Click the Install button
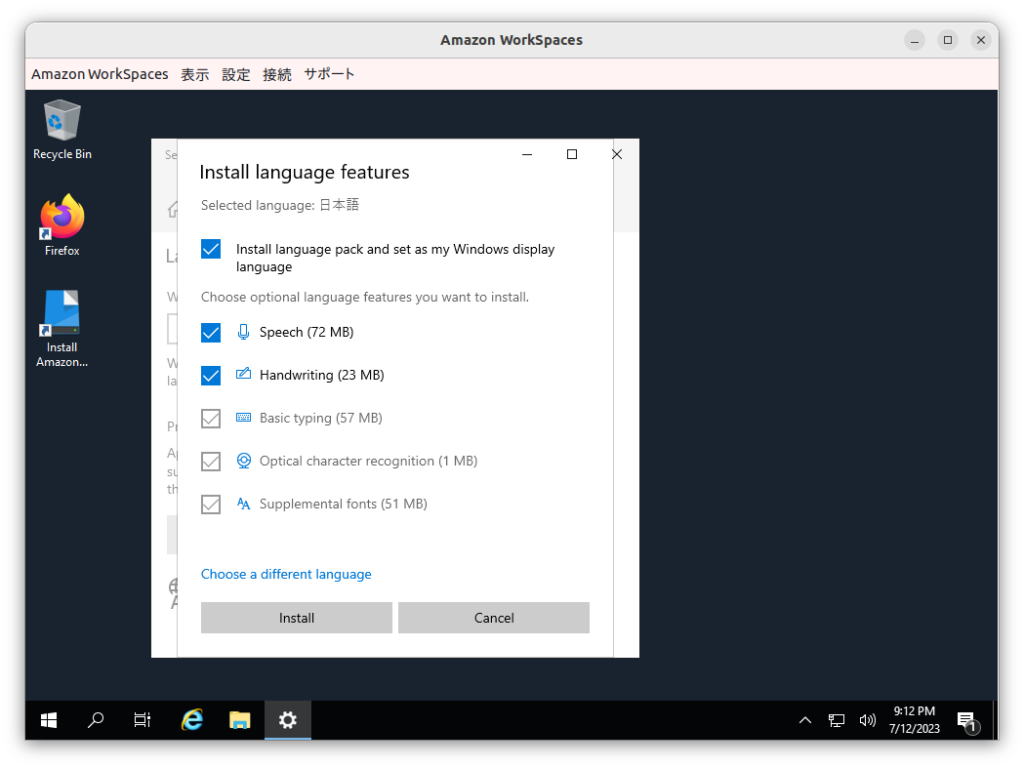The width and height of the screenshot is (1024, 768). coord(296,617)
